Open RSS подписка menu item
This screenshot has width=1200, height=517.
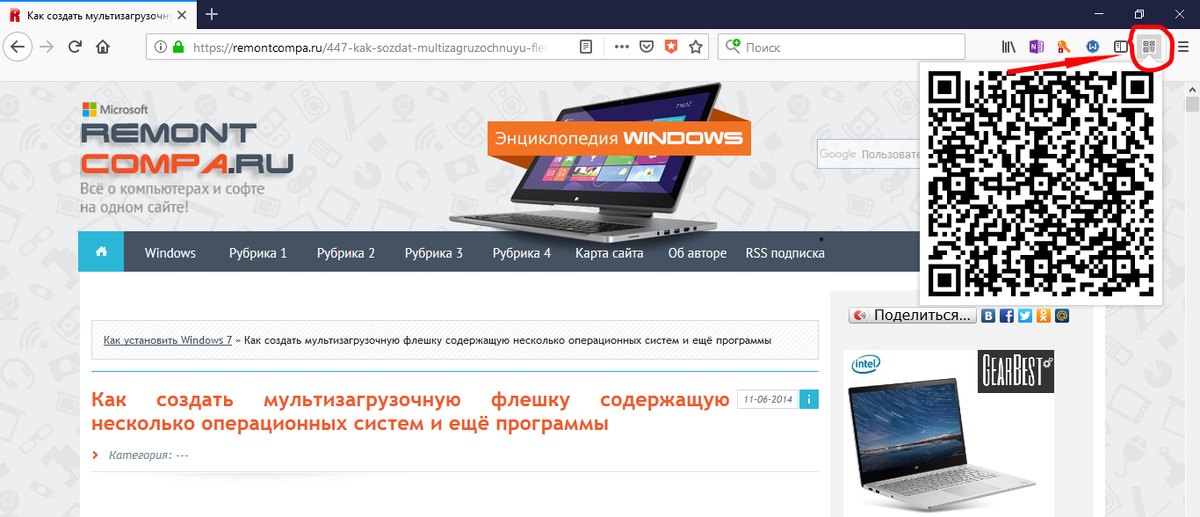(x=785, y=253)
